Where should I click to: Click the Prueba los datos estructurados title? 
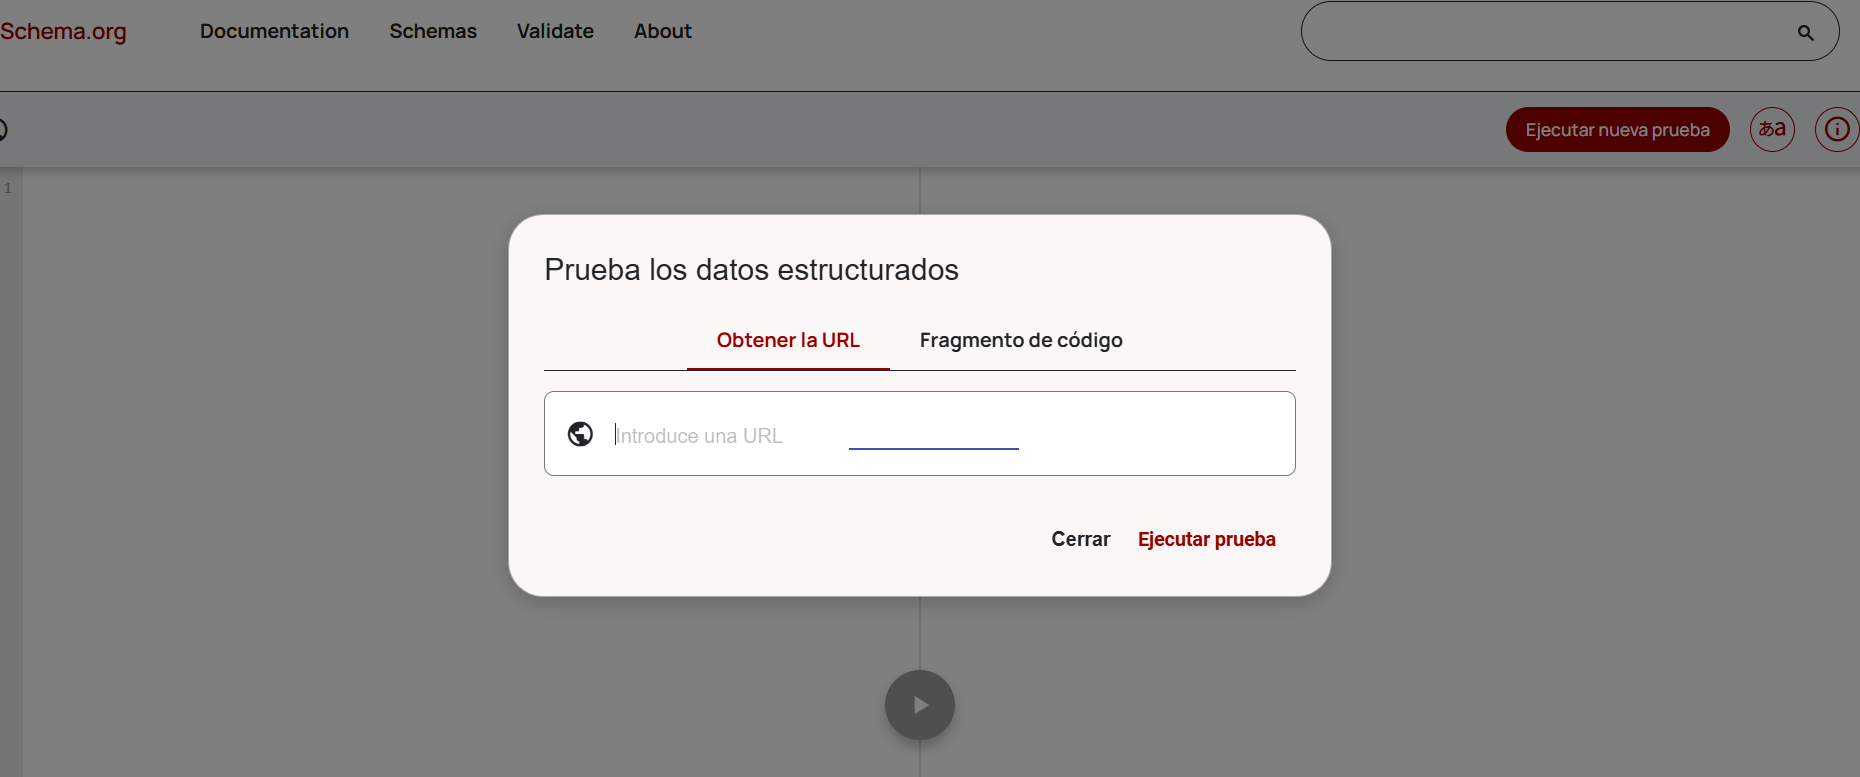tap(751, 270)
